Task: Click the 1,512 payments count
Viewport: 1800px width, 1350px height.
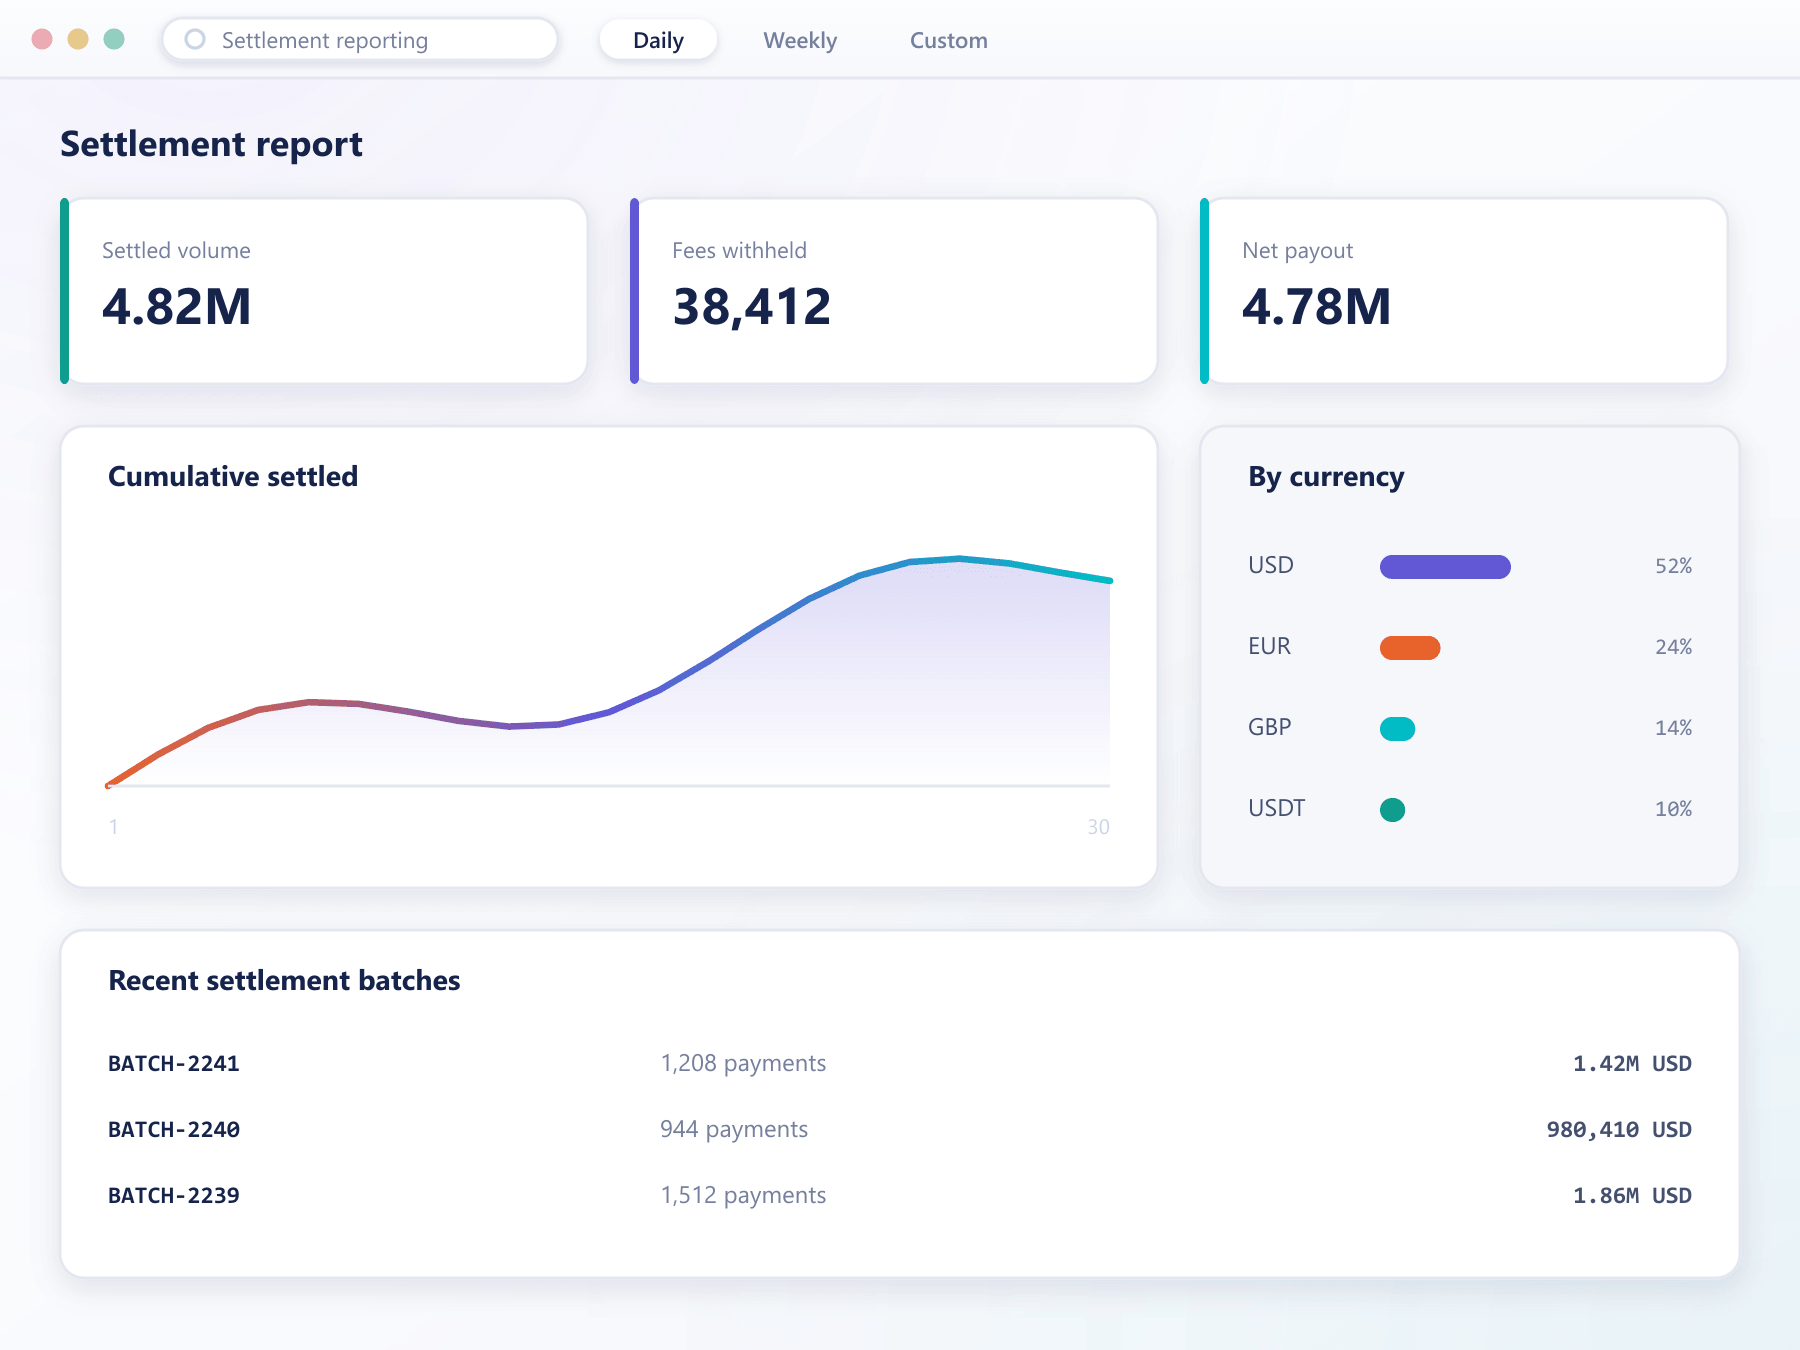Action: (x=743, y=1195)
